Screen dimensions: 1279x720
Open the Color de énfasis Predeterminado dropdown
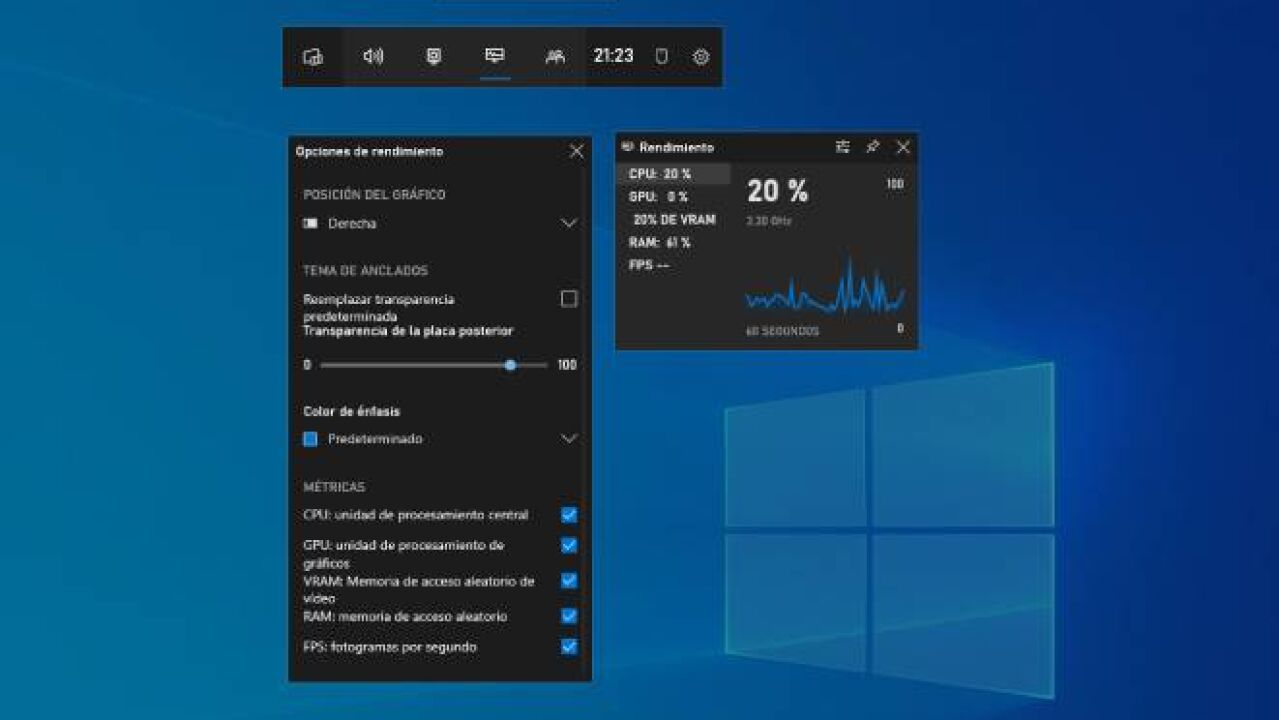point(569,438)
